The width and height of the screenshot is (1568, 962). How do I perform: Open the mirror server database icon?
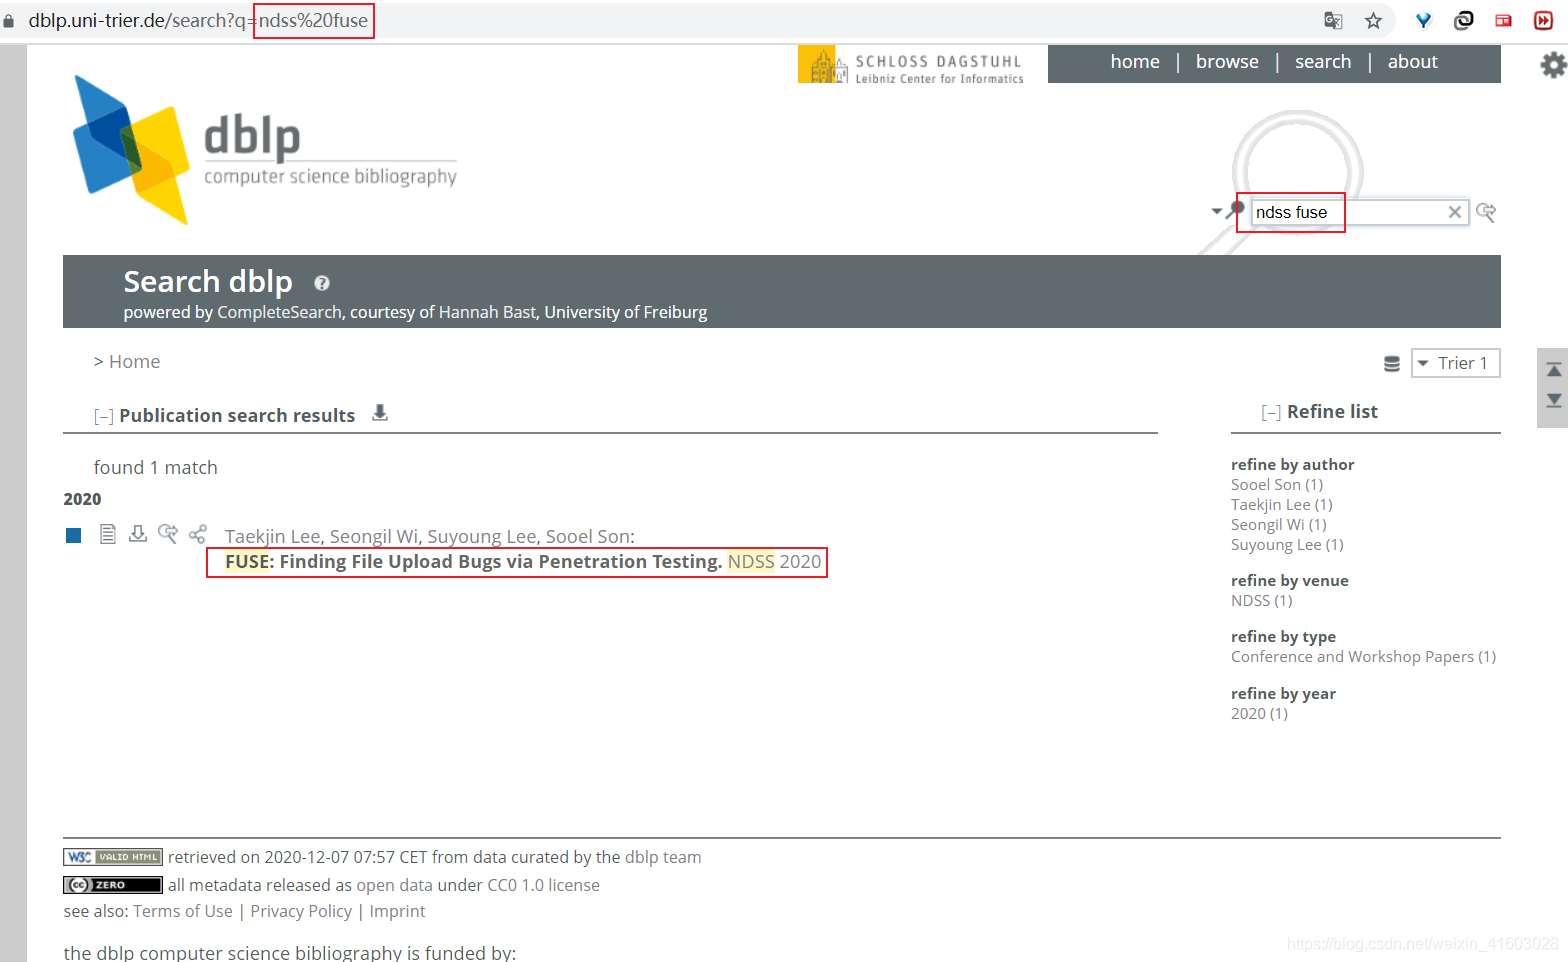(x=1392, y=363)
